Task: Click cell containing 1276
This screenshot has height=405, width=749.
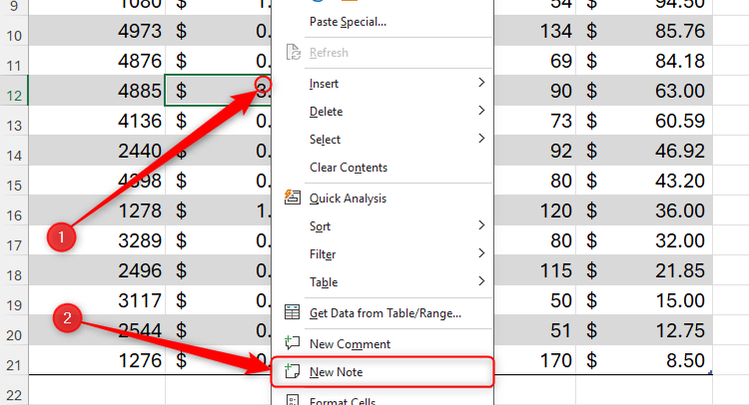Action: pos(97,360)
